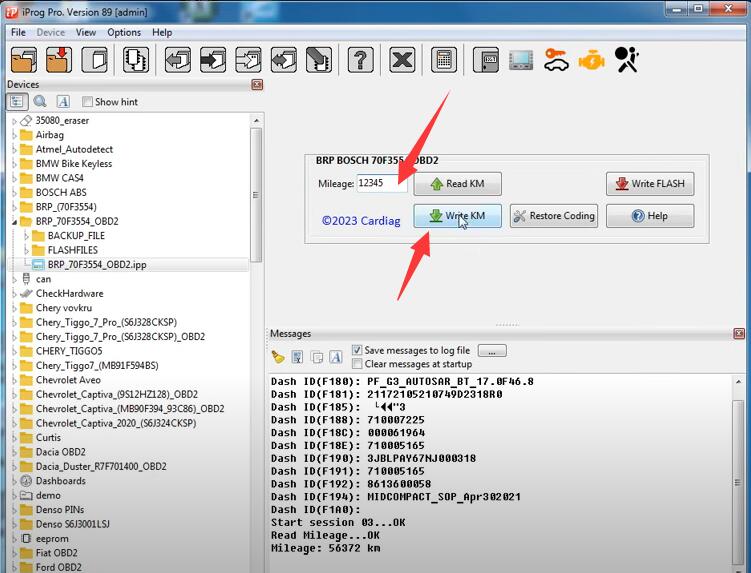Click the Messages scrollbar up arrow
The height and width of the screenshot is (573, 751).
[738, 382]
